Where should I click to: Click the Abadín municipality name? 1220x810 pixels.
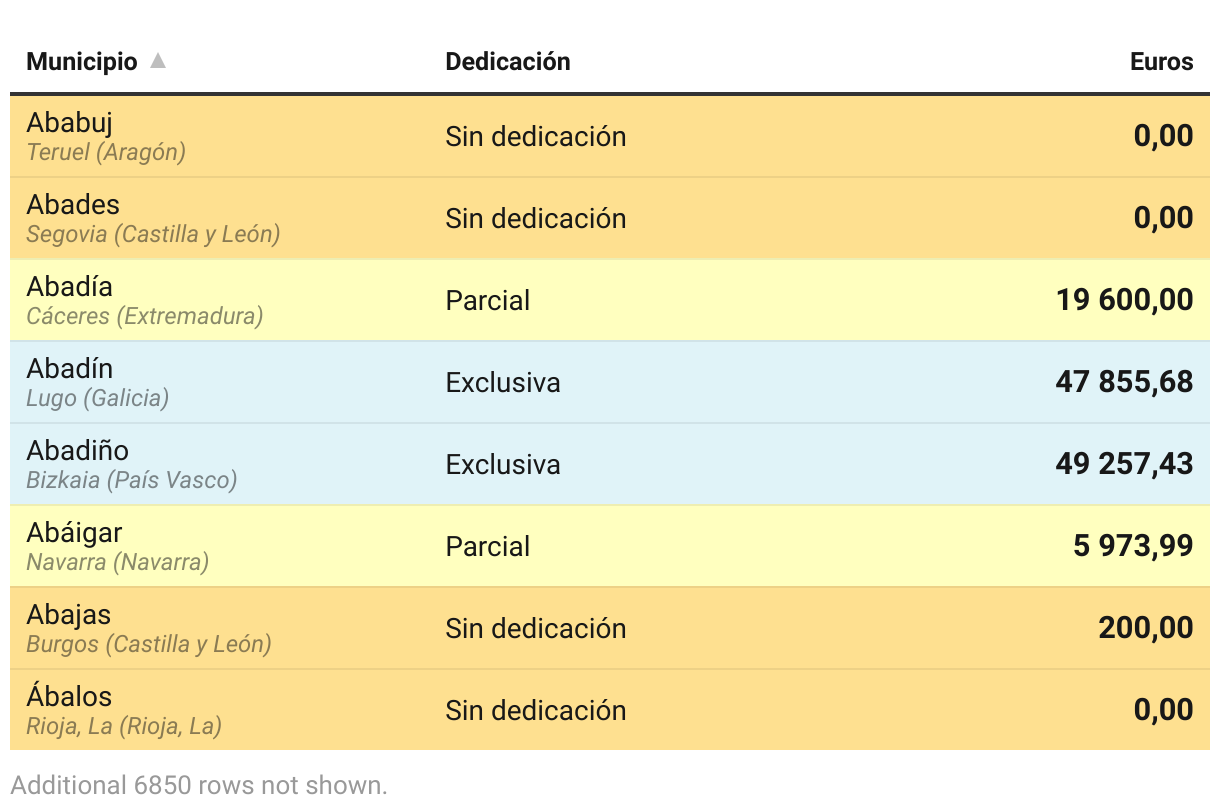[x=69, y=369]
